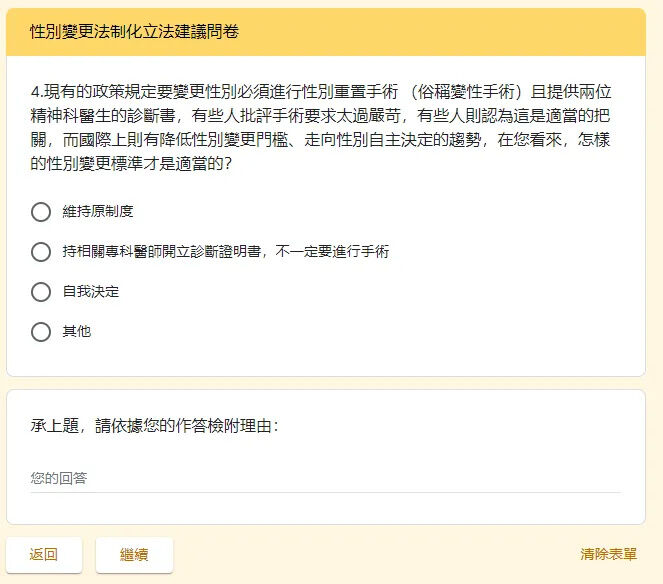The image size is (663, 584).
Task: Click the question line ending 才是適當的?
Action: click(x=131, y=164)
